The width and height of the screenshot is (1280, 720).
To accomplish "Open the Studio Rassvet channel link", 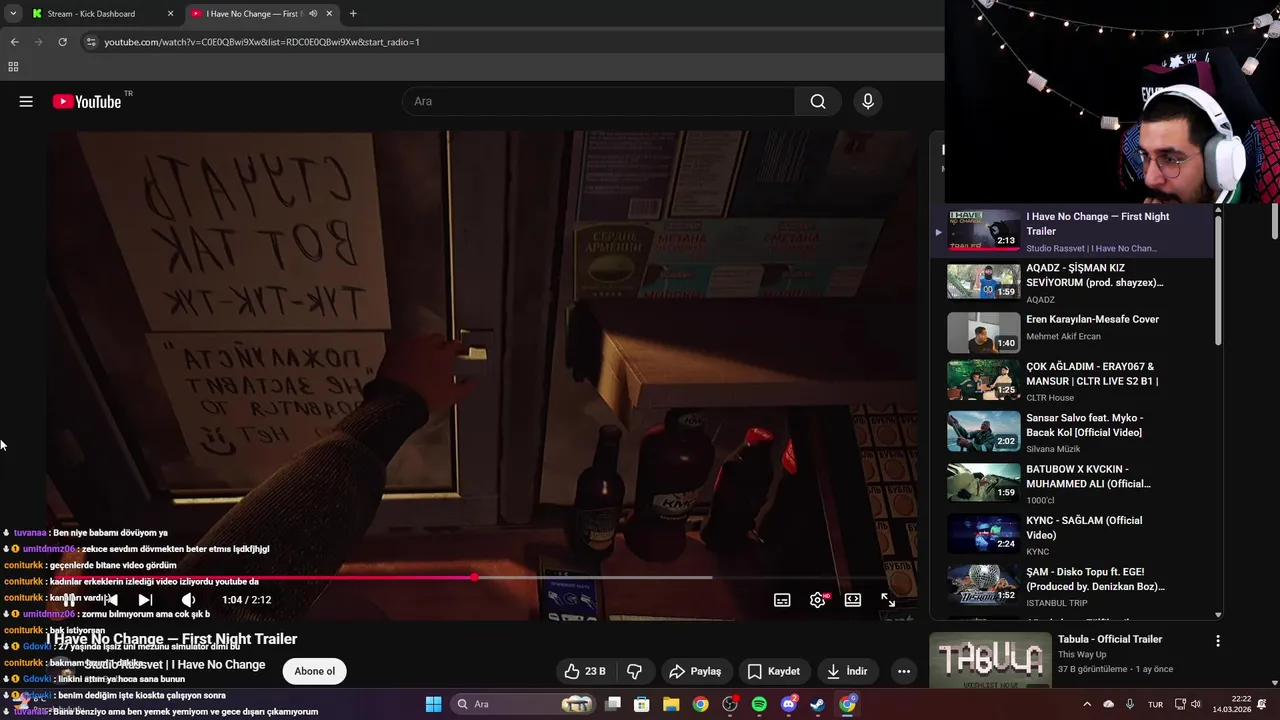I will coord(175,664).
